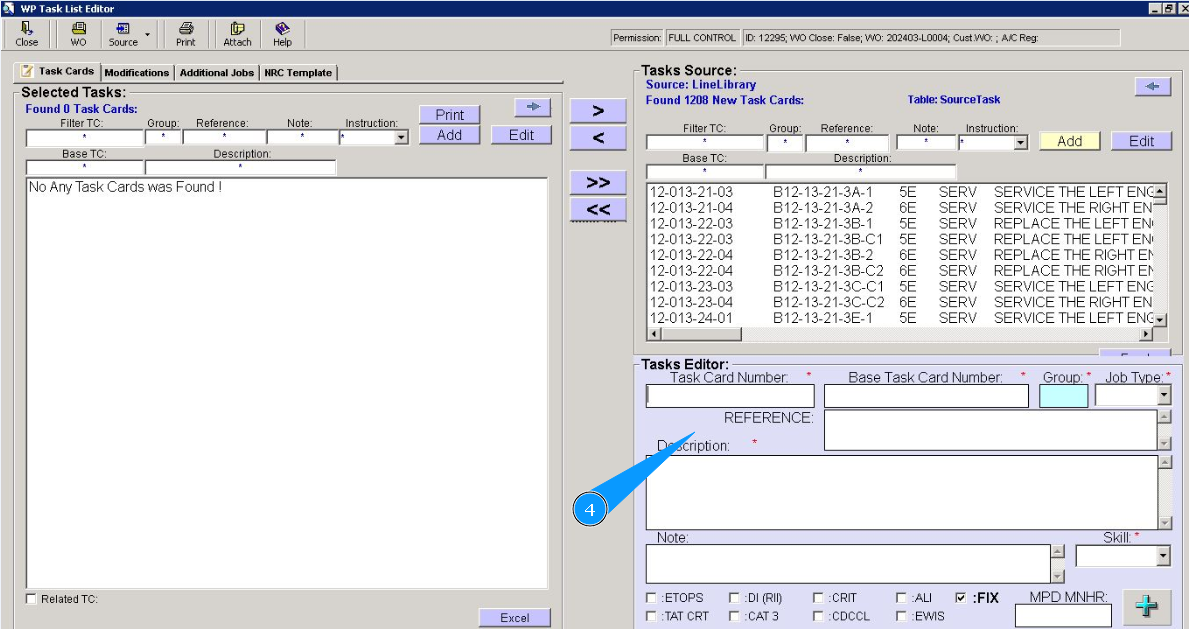This screenshot has height=629, width=1189.
Task: Click the left arrow icon in Tasks Source
Action: tap(1153, 87)
